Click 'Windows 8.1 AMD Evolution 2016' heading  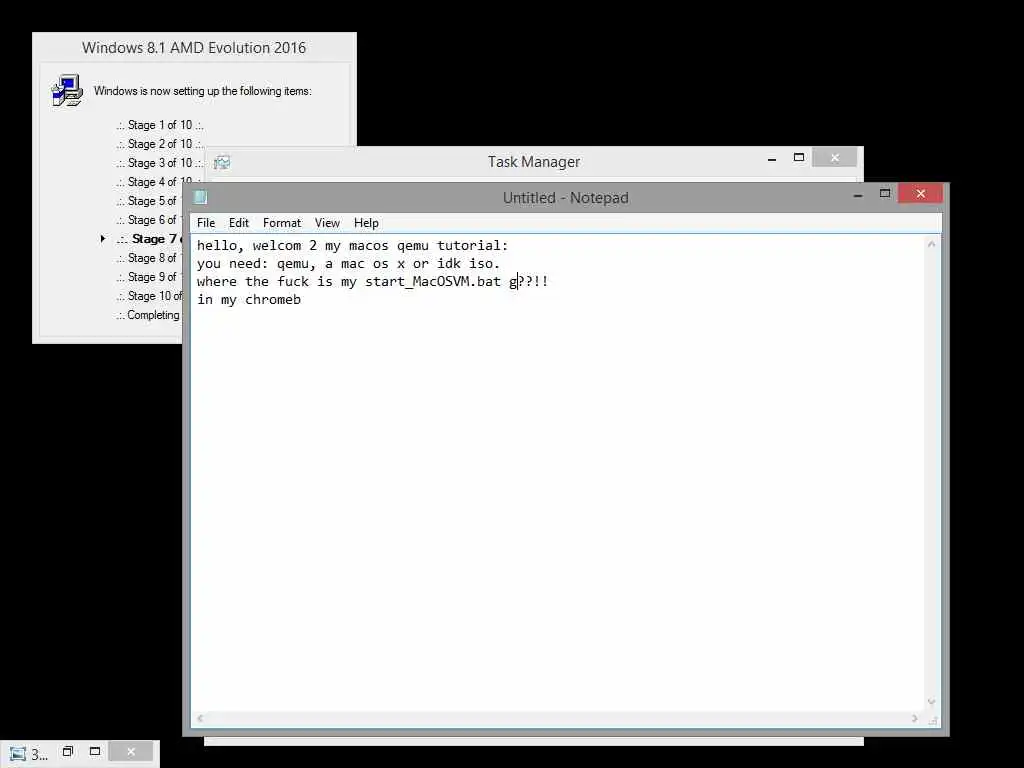tap(194, 48)
